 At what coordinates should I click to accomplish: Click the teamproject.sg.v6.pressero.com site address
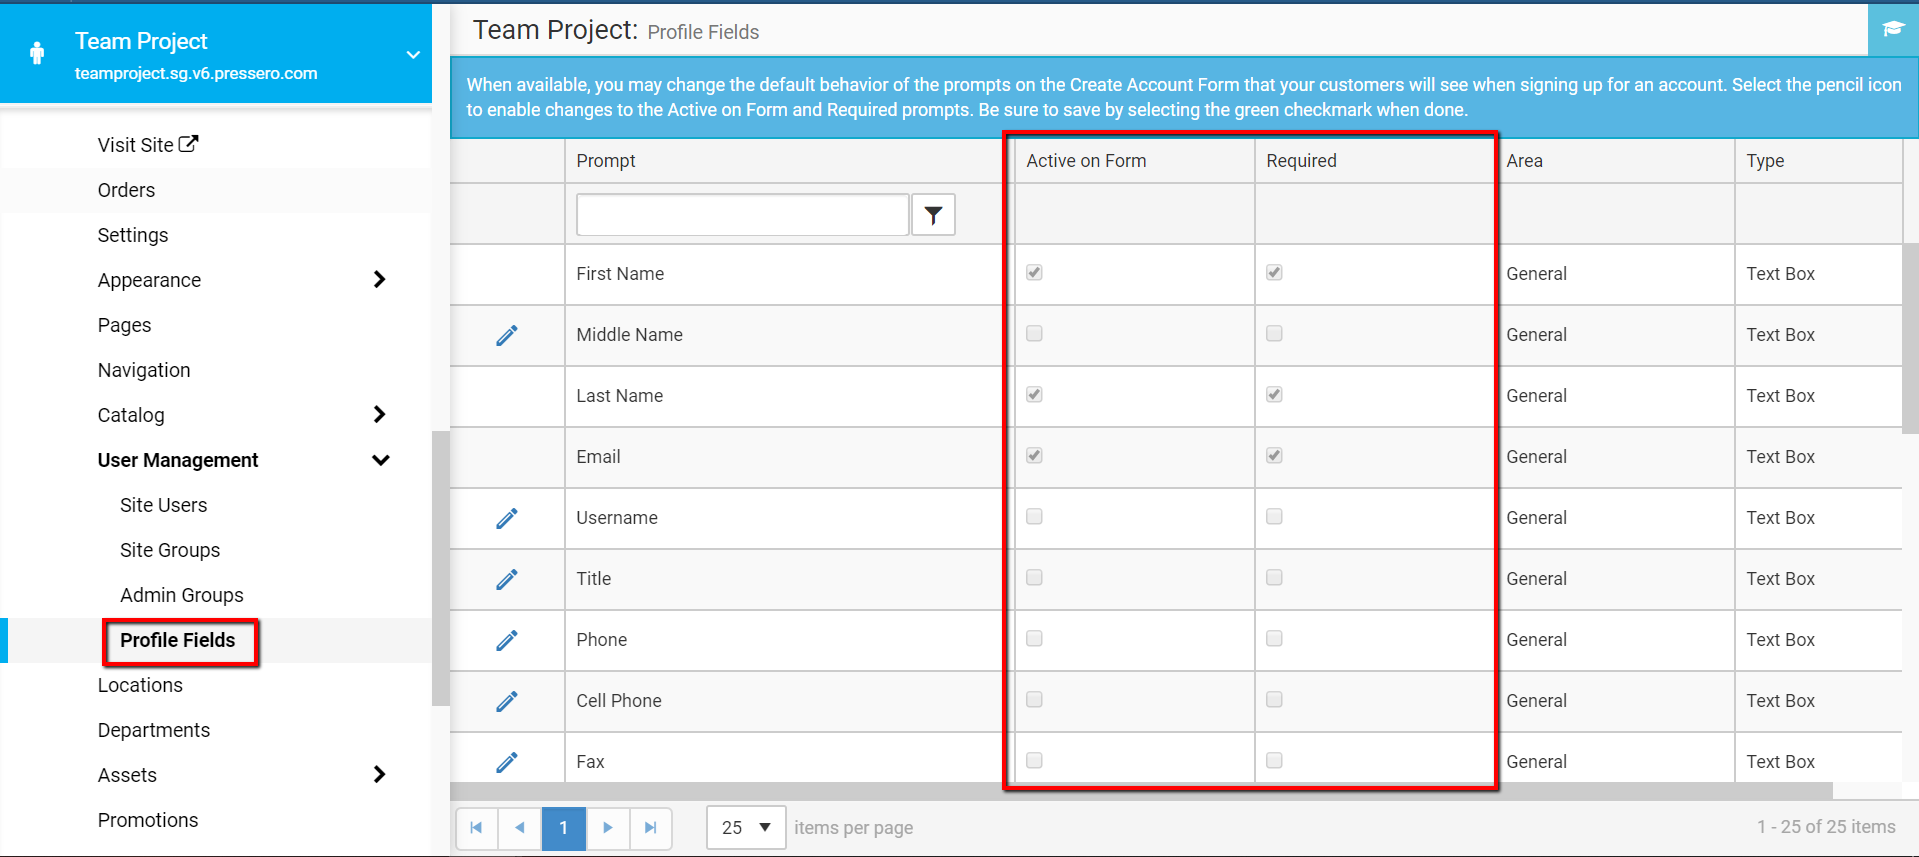click(196, 73)
